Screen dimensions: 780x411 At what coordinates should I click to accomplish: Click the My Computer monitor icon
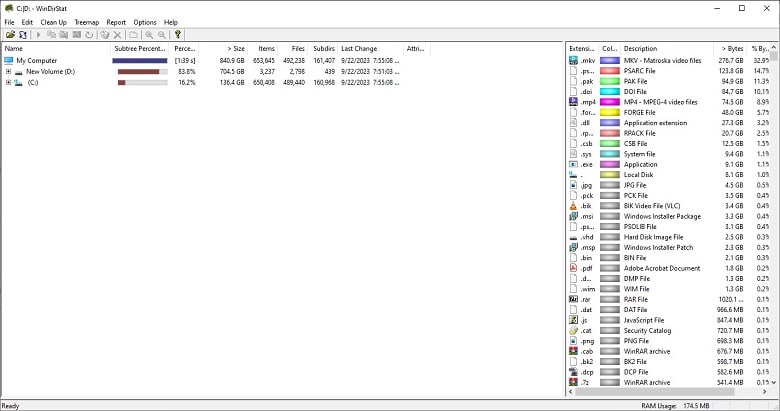(x=8, y=61)
